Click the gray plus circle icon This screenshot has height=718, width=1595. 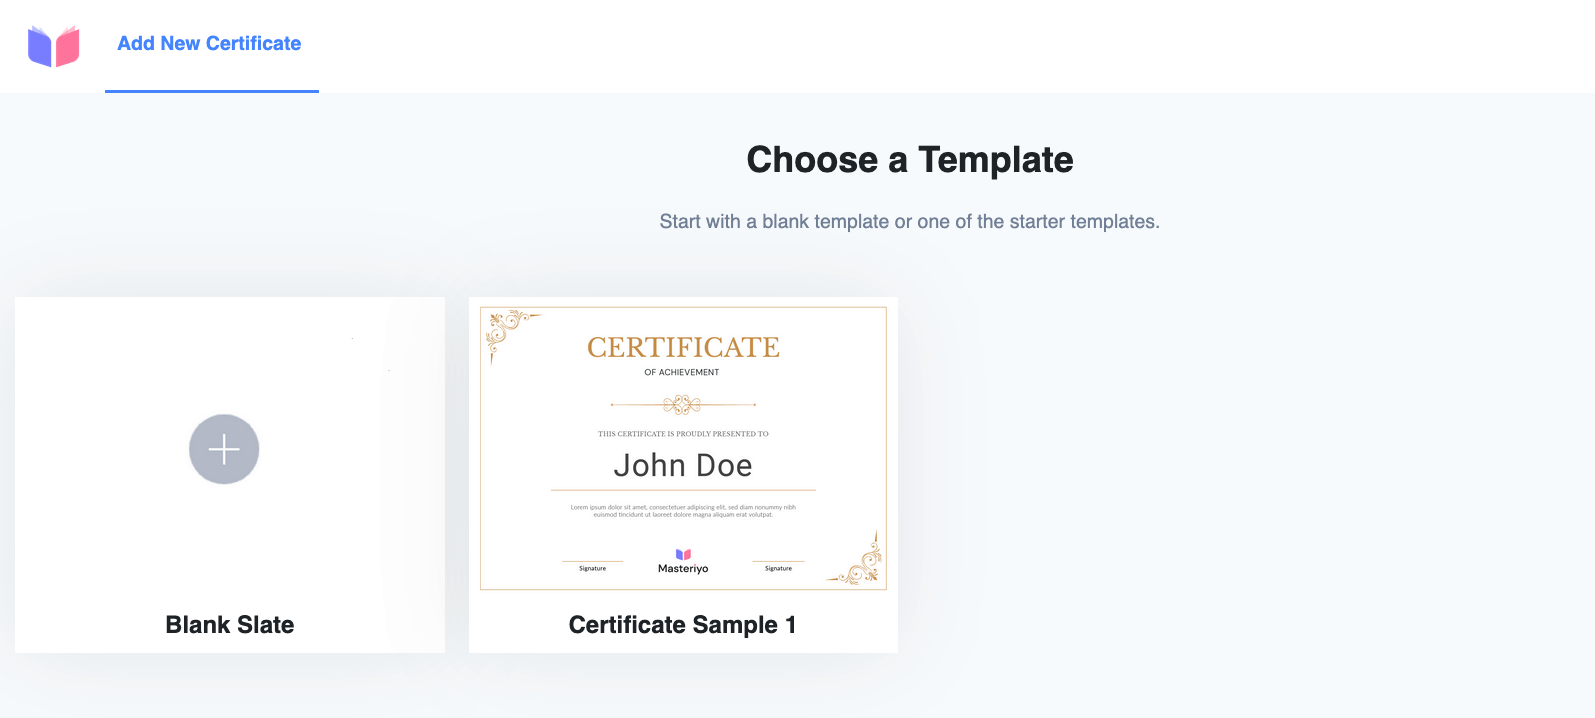point(224,449)
